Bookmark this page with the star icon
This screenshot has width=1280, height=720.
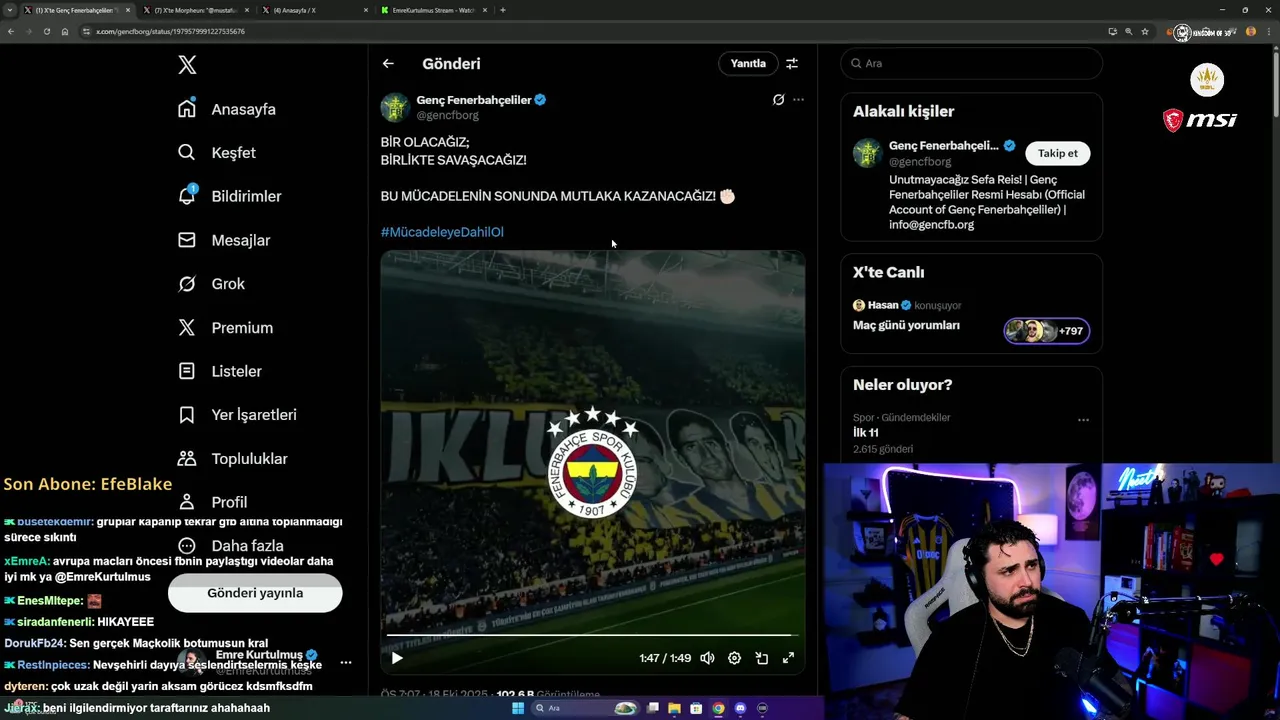tap(1145, 31)
